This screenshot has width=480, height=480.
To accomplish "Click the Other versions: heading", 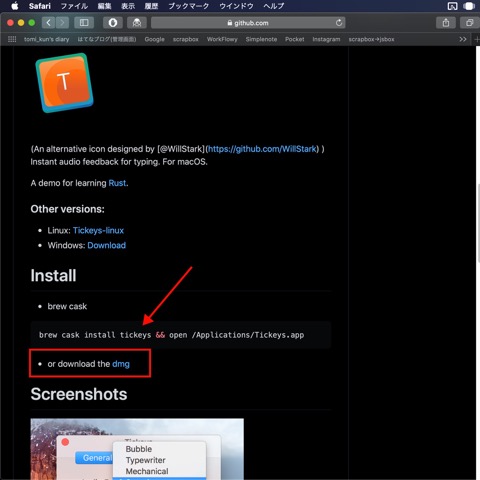I will [67, 209].
